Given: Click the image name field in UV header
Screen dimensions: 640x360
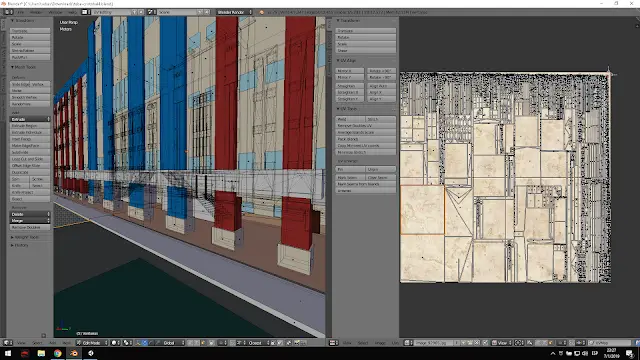Looking at the screenshot, I should (x=434, y=343).
